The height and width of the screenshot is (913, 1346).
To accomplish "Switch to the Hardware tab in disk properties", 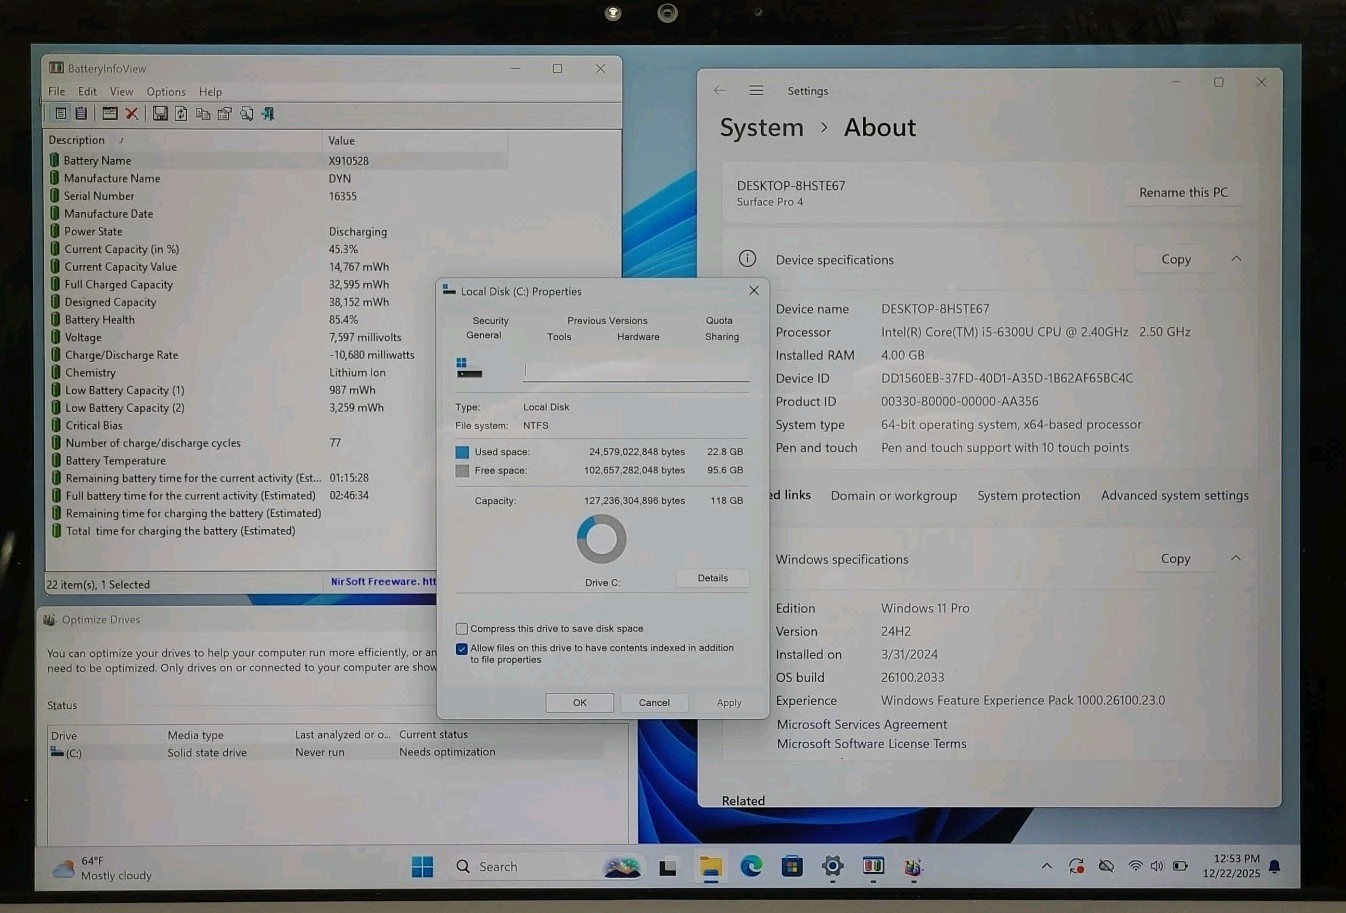I will tap(638, 337).
